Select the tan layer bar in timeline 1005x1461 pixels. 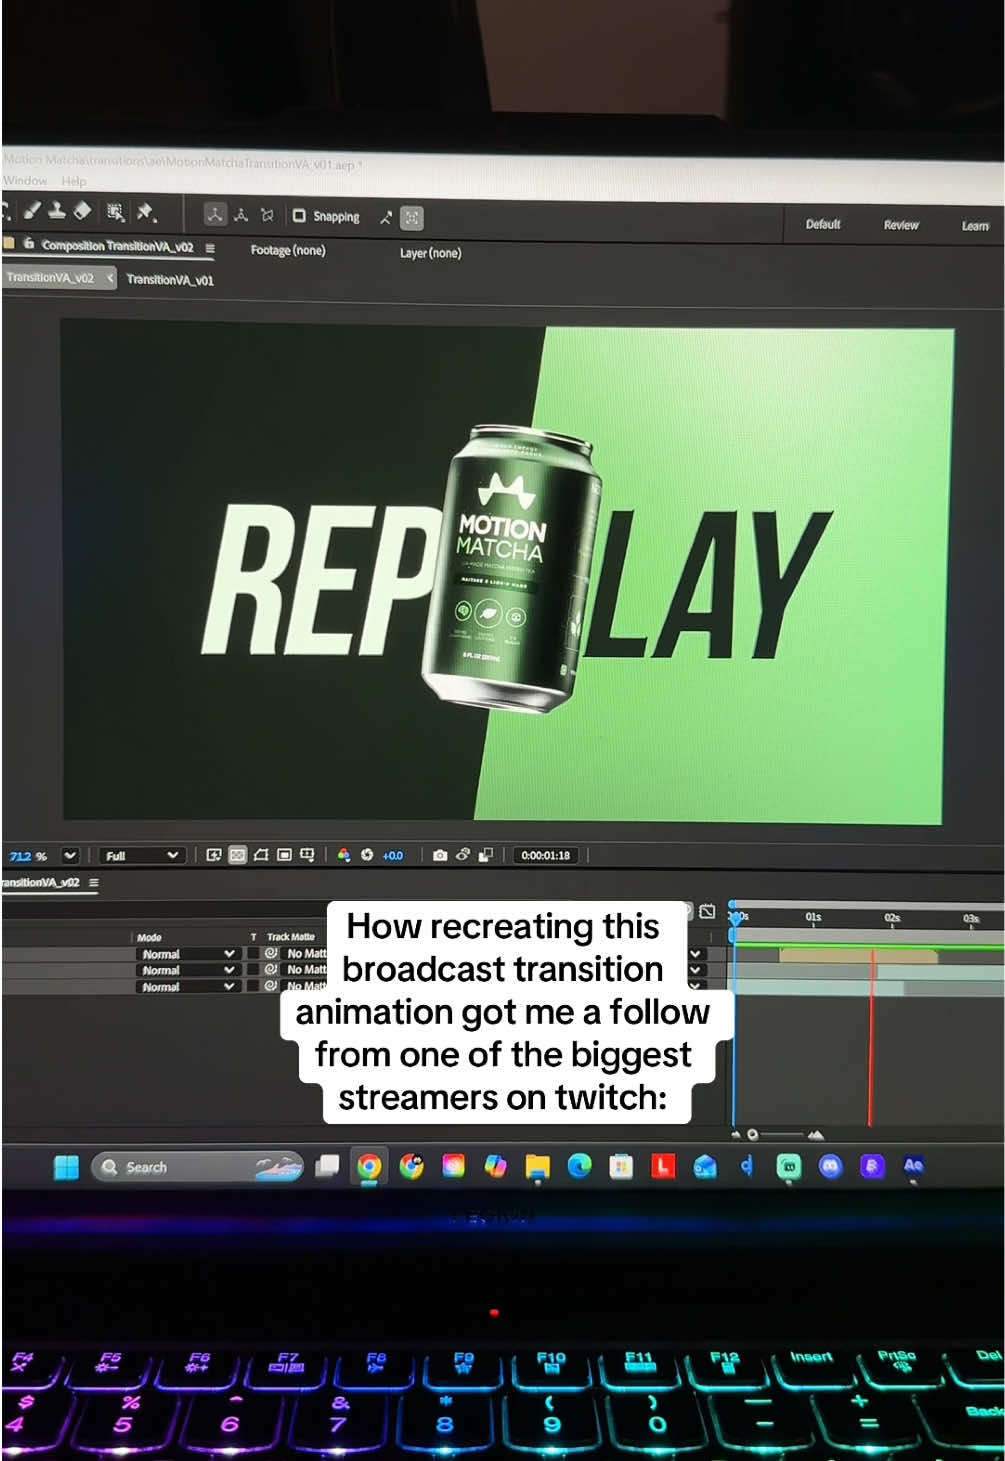(858, 955)
